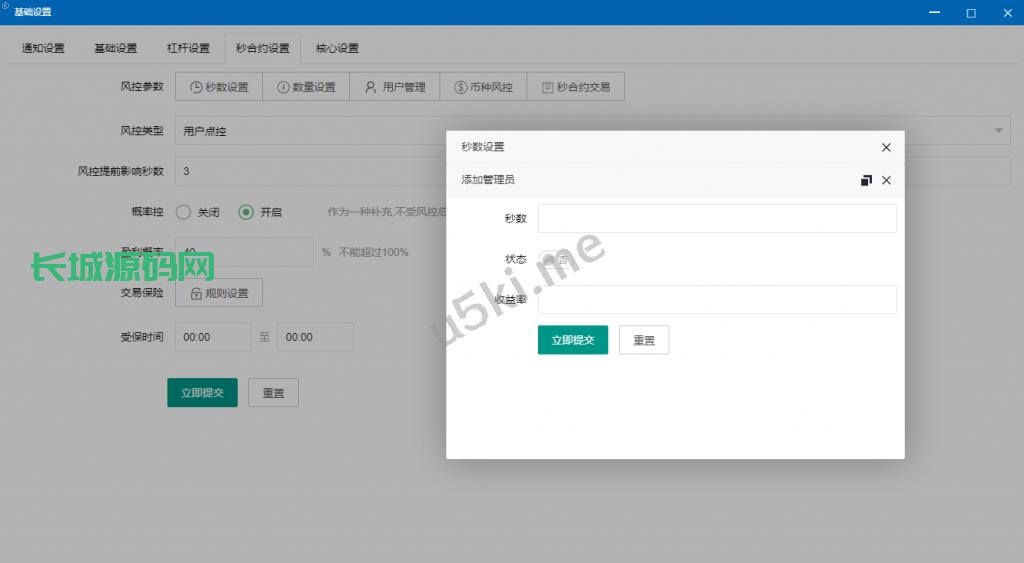Open 用户管理 via its person icon
Image resolution: width=1024 pixels, height=563 pixels.
(370, 88)
